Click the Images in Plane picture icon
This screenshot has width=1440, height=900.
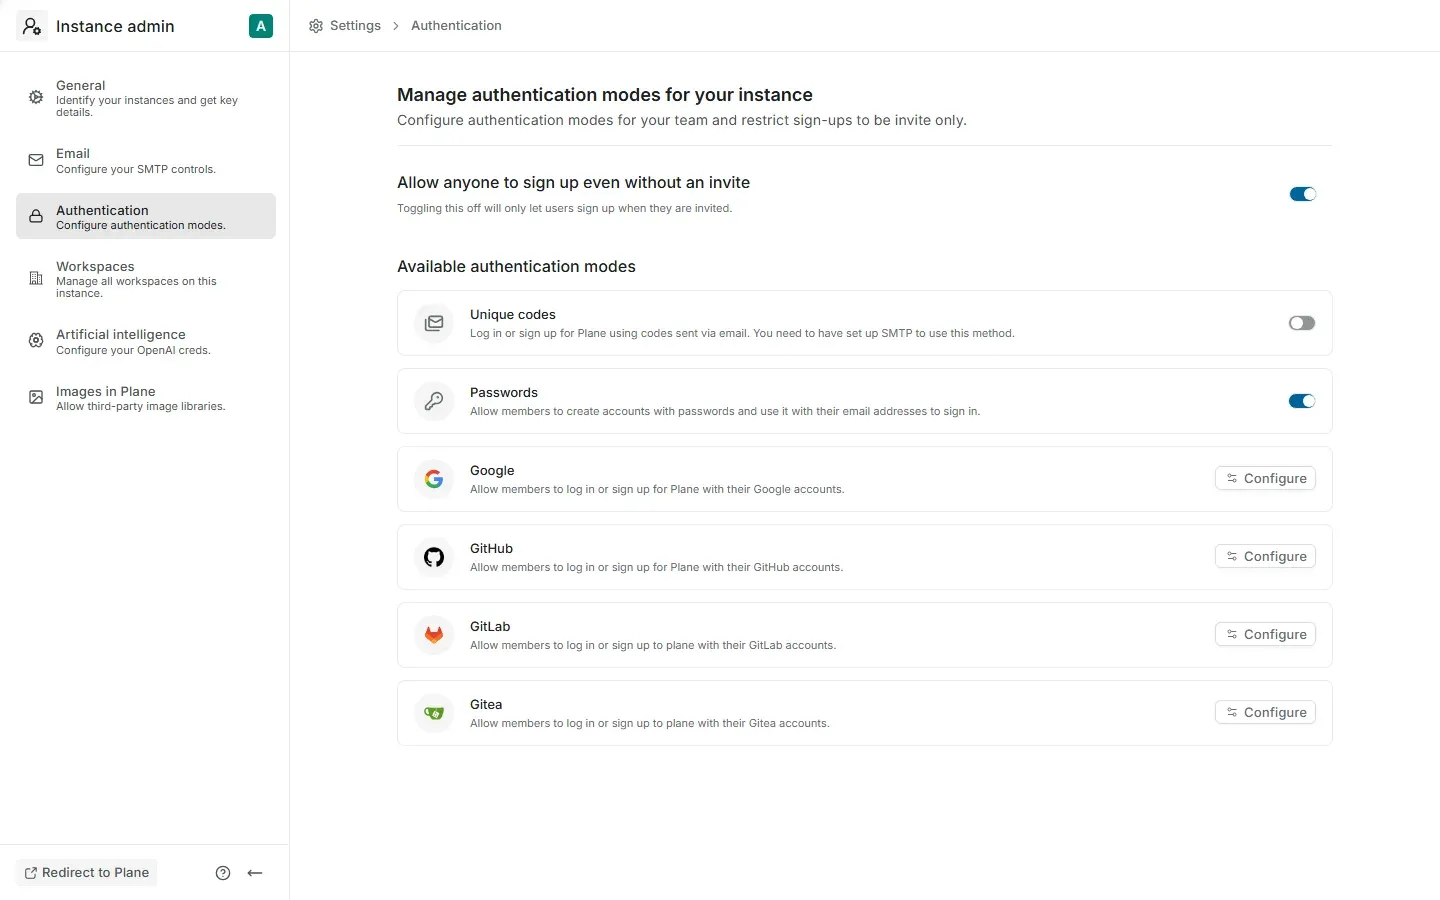pos(36,397)
